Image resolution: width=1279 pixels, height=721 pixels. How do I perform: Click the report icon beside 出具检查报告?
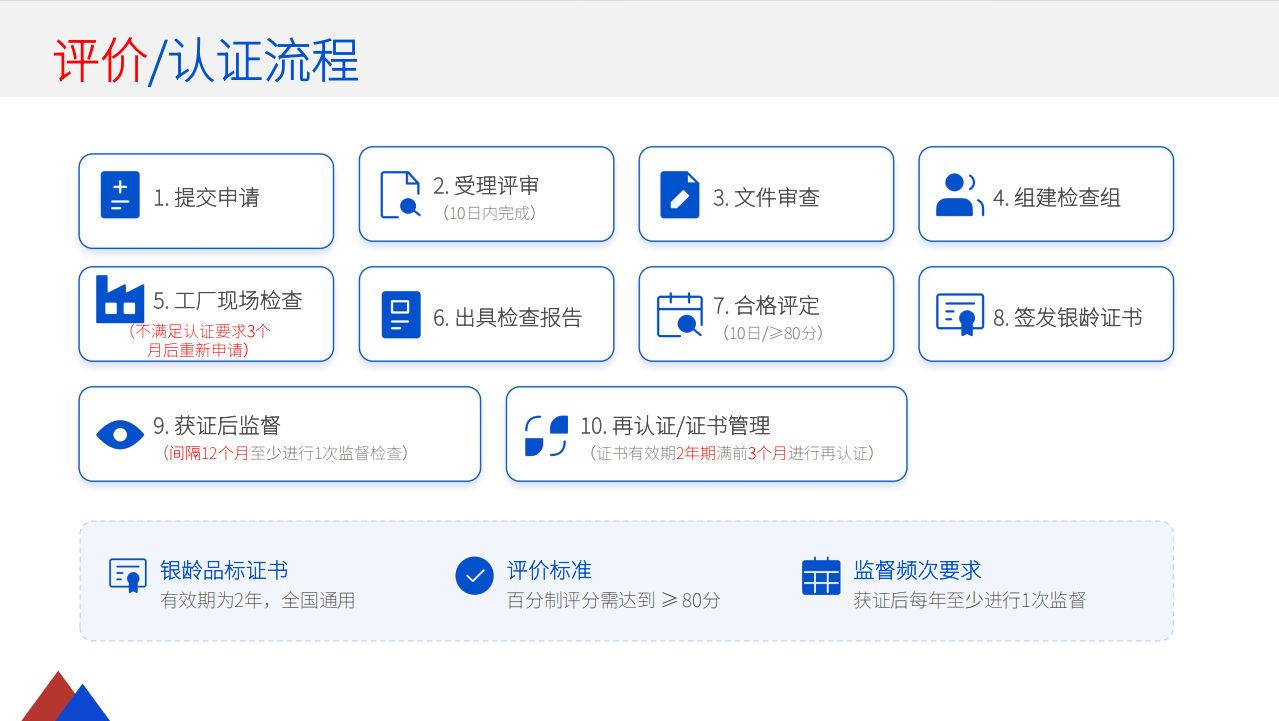point(401,315)
